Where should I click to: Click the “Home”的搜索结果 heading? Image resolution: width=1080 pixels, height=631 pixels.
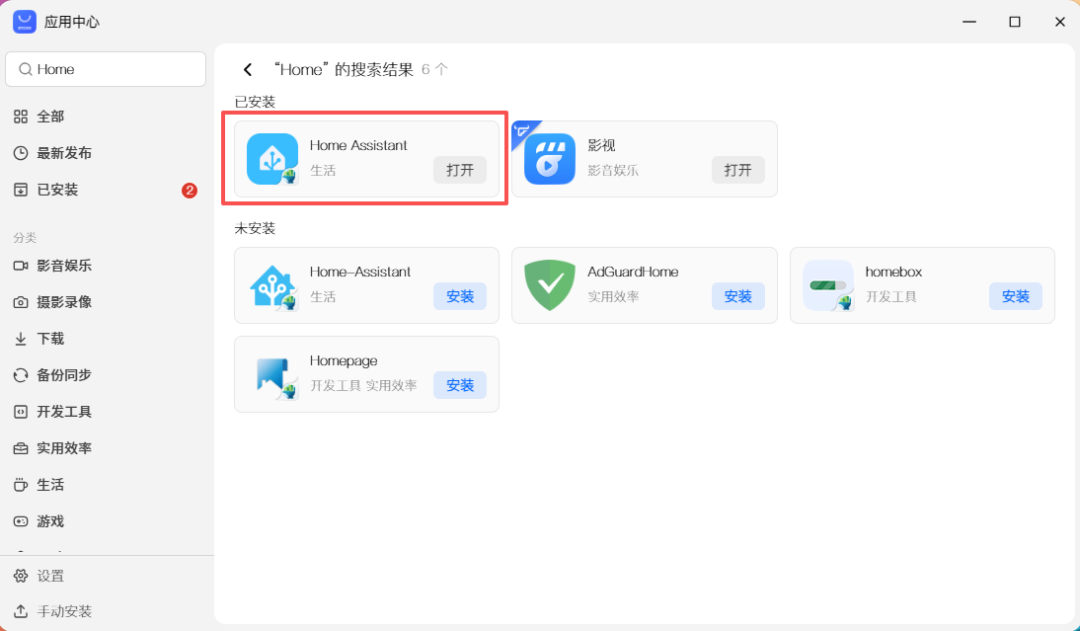click(343, 70)
